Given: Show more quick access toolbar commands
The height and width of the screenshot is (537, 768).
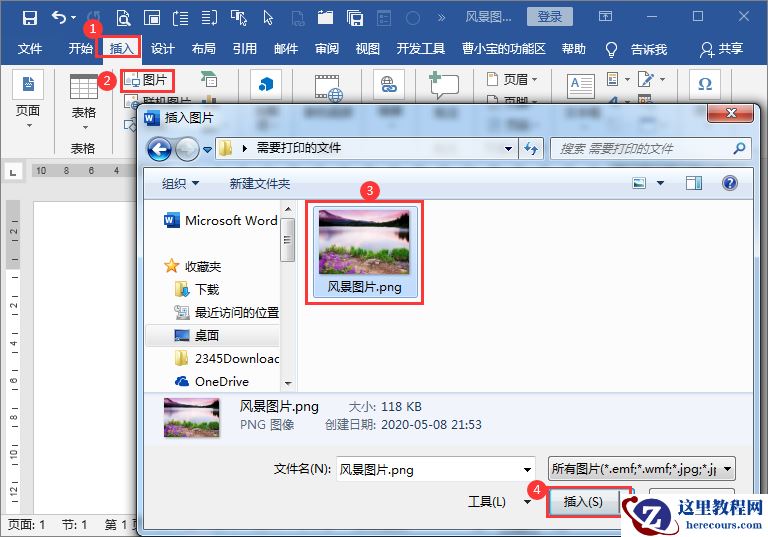Looking at the screenshot, I should click(441, 18).
